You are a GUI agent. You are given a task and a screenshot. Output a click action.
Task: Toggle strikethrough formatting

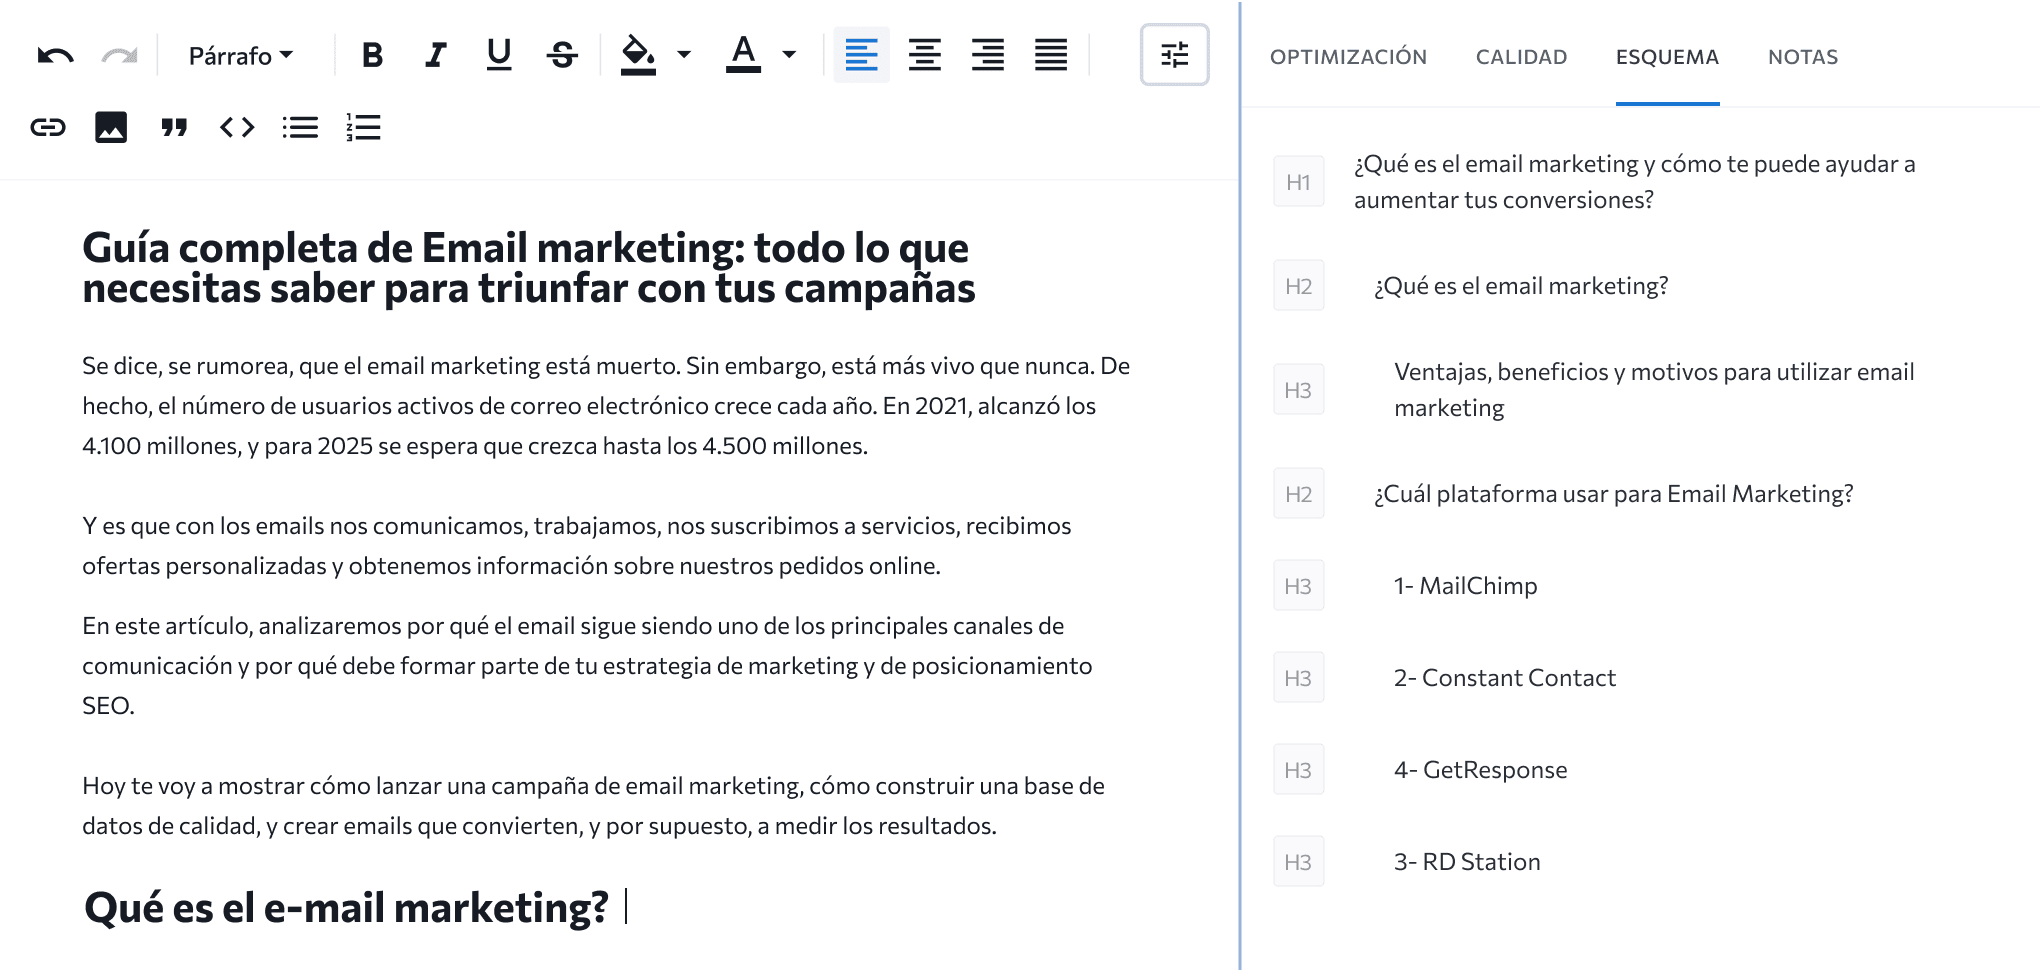click(561, 56)
